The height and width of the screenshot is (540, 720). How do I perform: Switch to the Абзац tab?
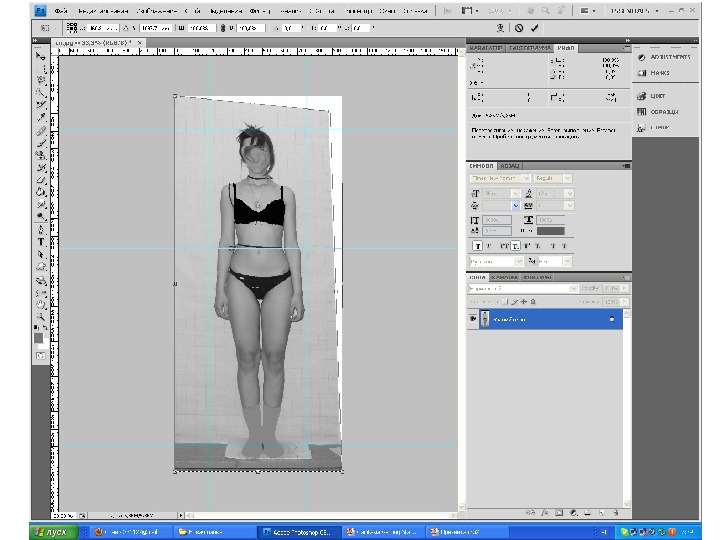[510, 166]
